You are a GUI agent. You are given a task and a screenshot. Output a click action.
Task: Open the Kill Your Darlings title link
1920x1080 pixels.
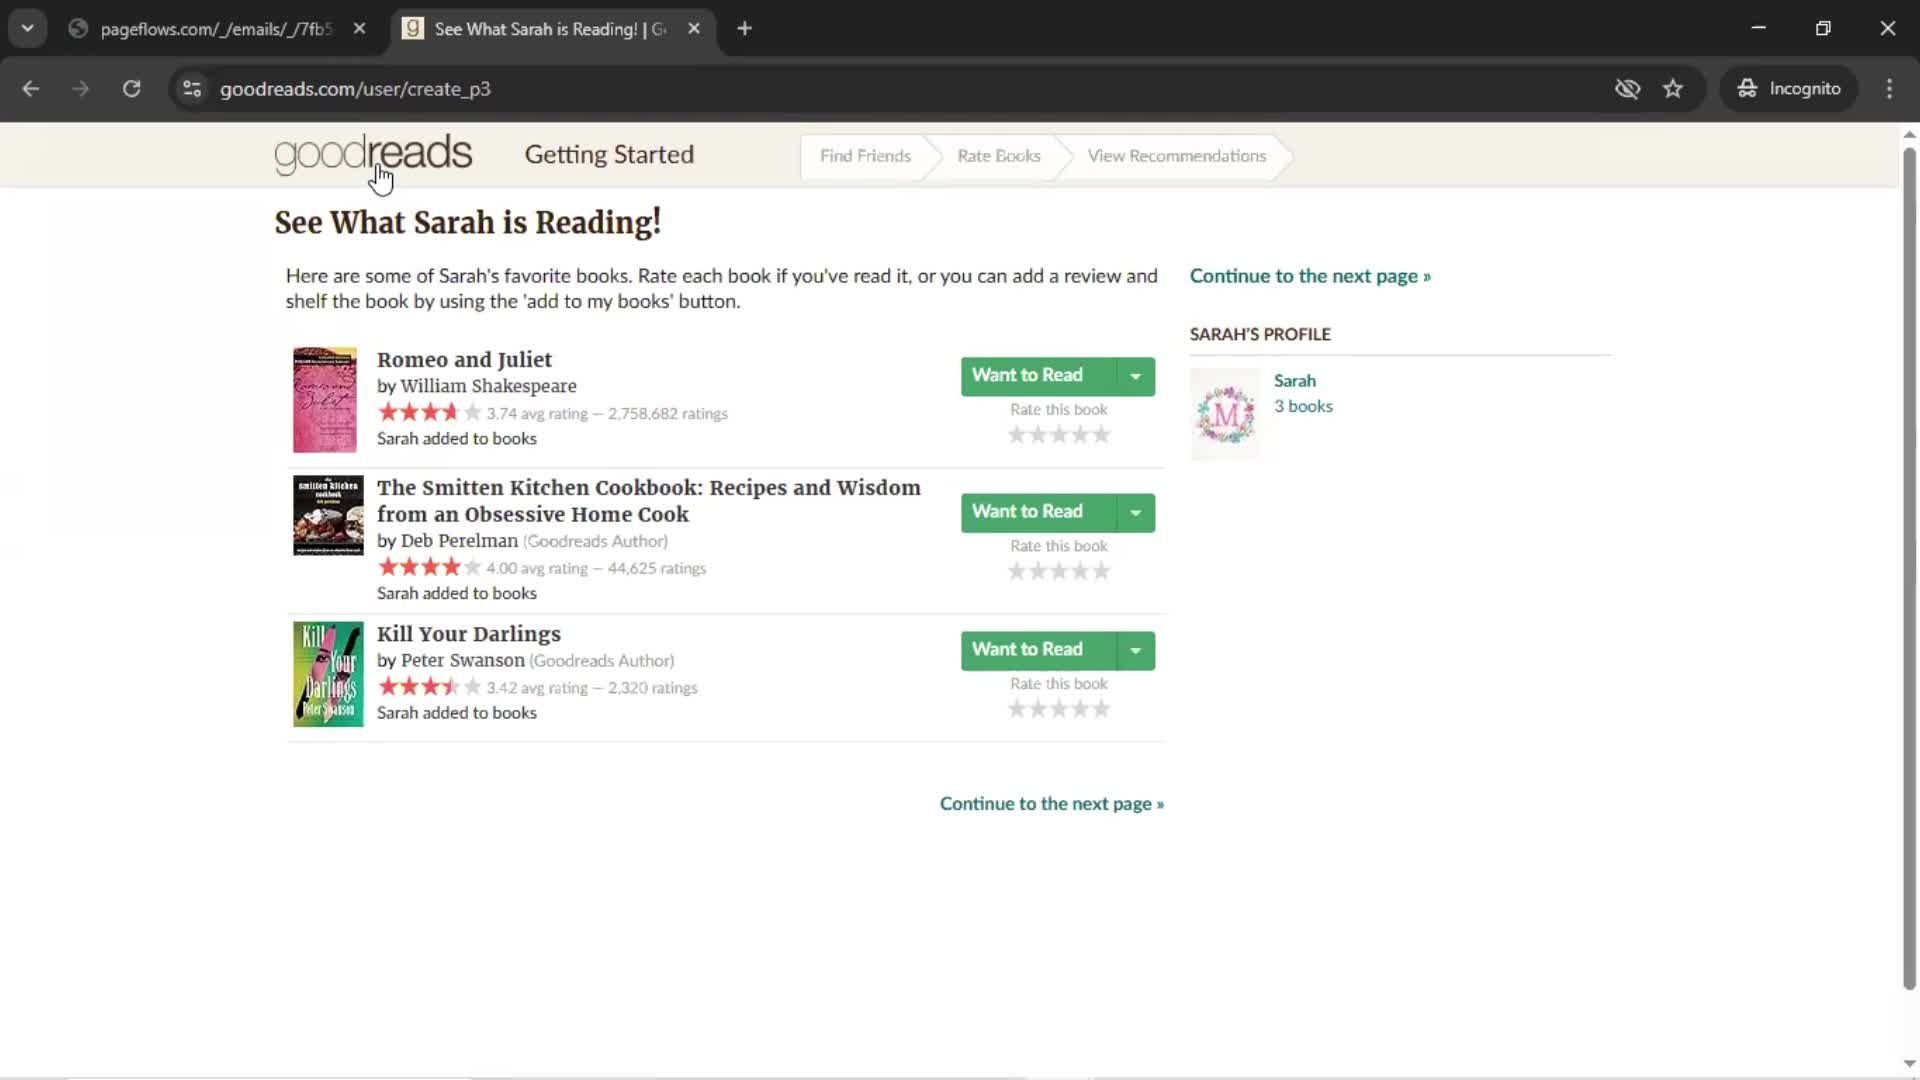pos(469,634)
